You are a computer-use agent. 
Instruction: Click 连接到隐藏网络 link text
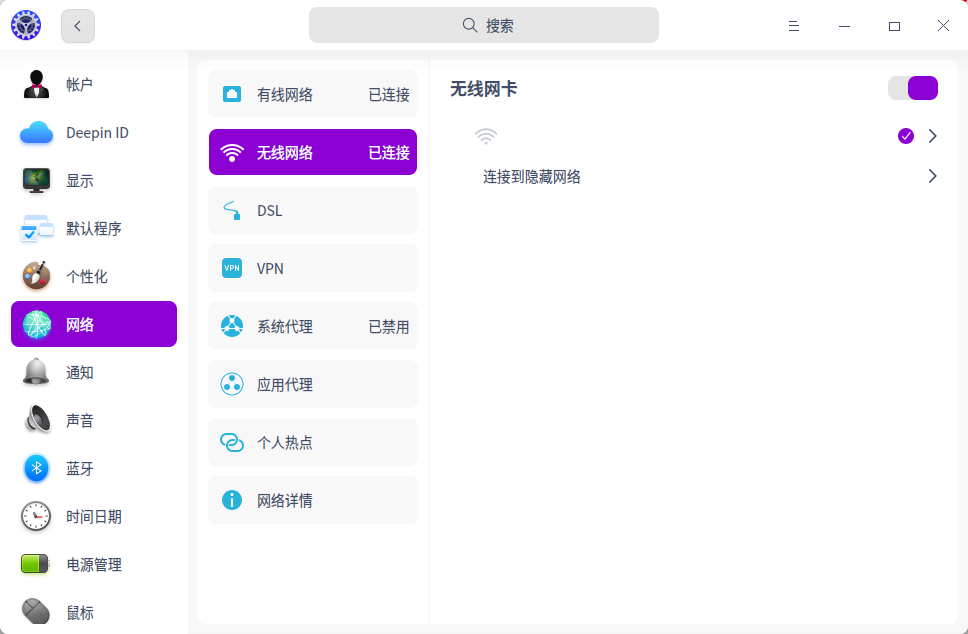[532, 177]
